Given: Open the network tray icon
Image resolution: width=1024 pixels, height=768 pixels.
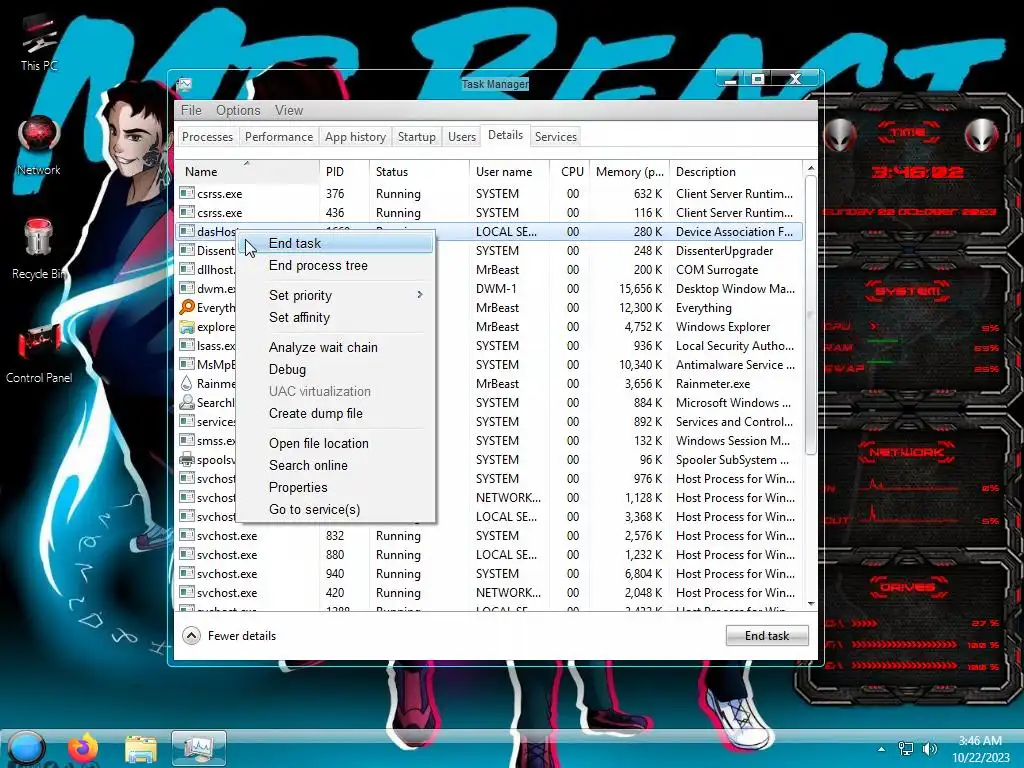Looking at the screenshot, I should (x=906, y=749).
